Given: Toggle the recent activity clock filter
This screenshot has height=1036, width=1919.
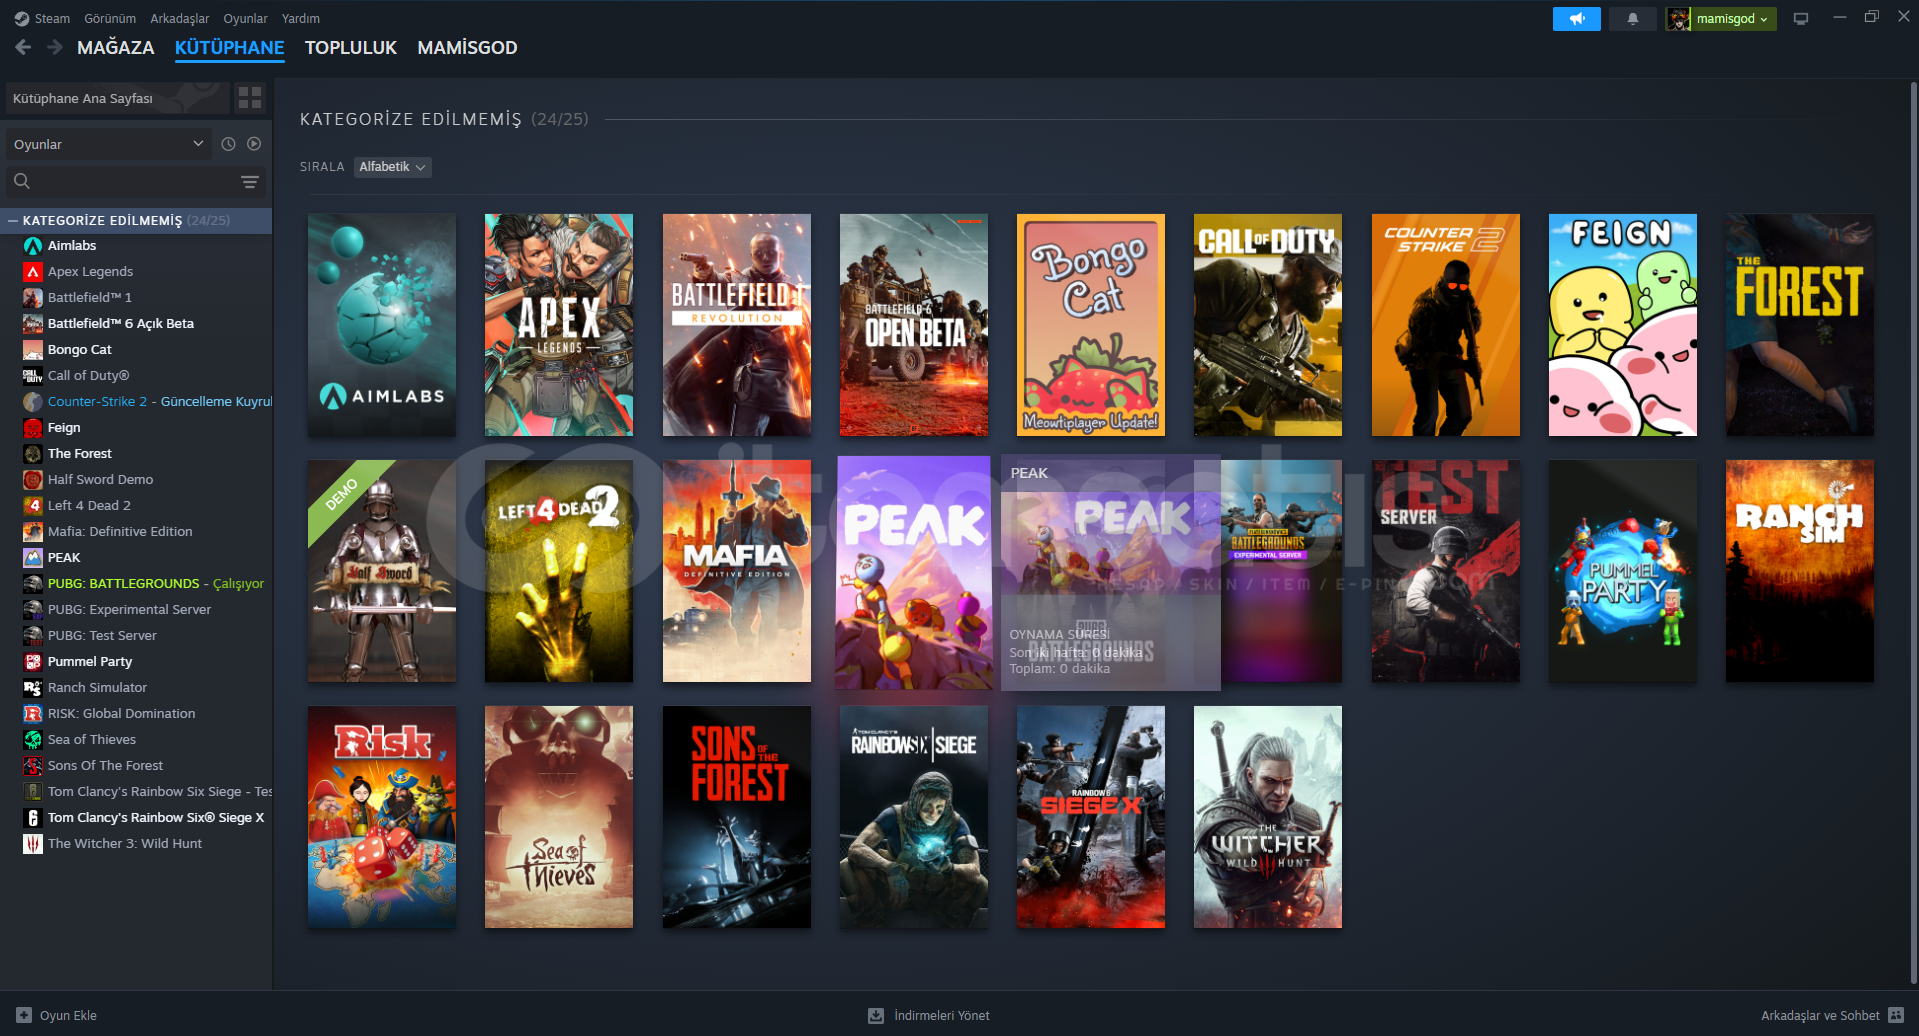Looking at the screenshot, I should click(x=228, y=144).
